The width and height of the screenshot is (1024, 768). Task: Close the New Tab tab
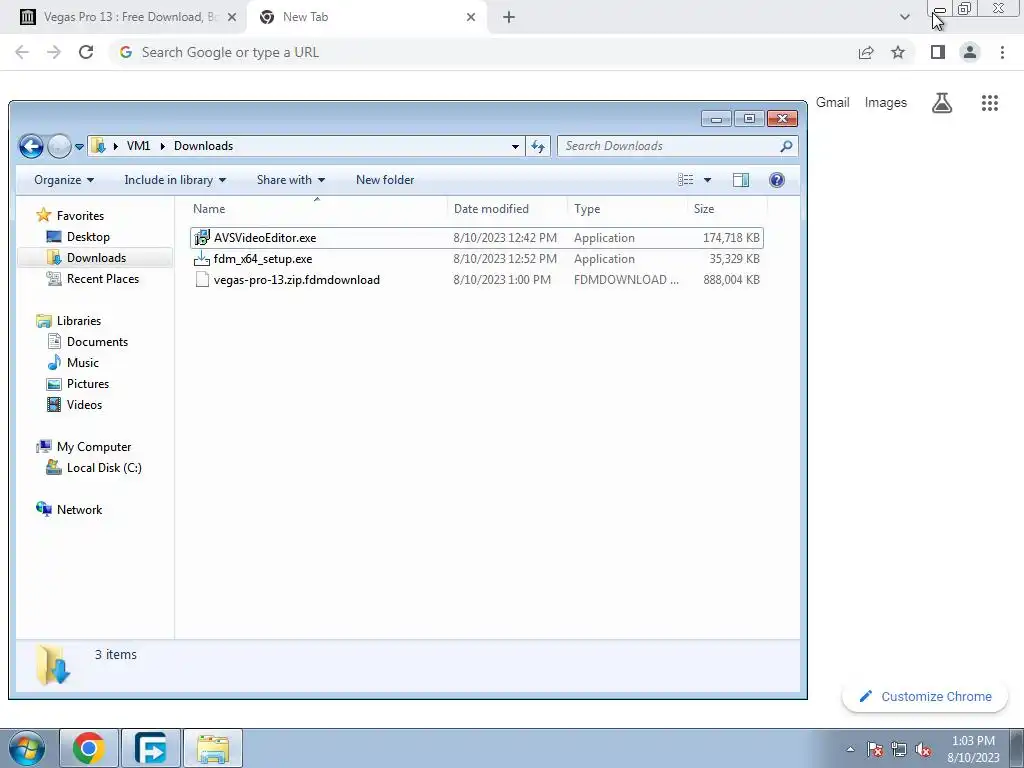(x=471, y=17)
